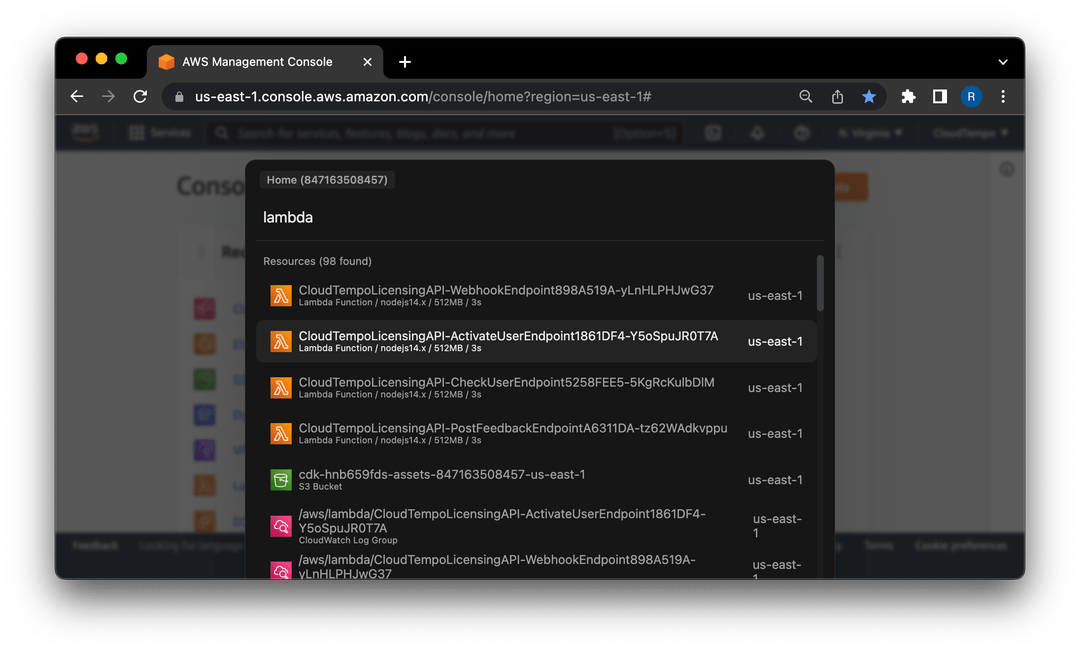Open the Services grid menu
The image size is (1080, 652).
pyautogui.click(x=160, y=133)
